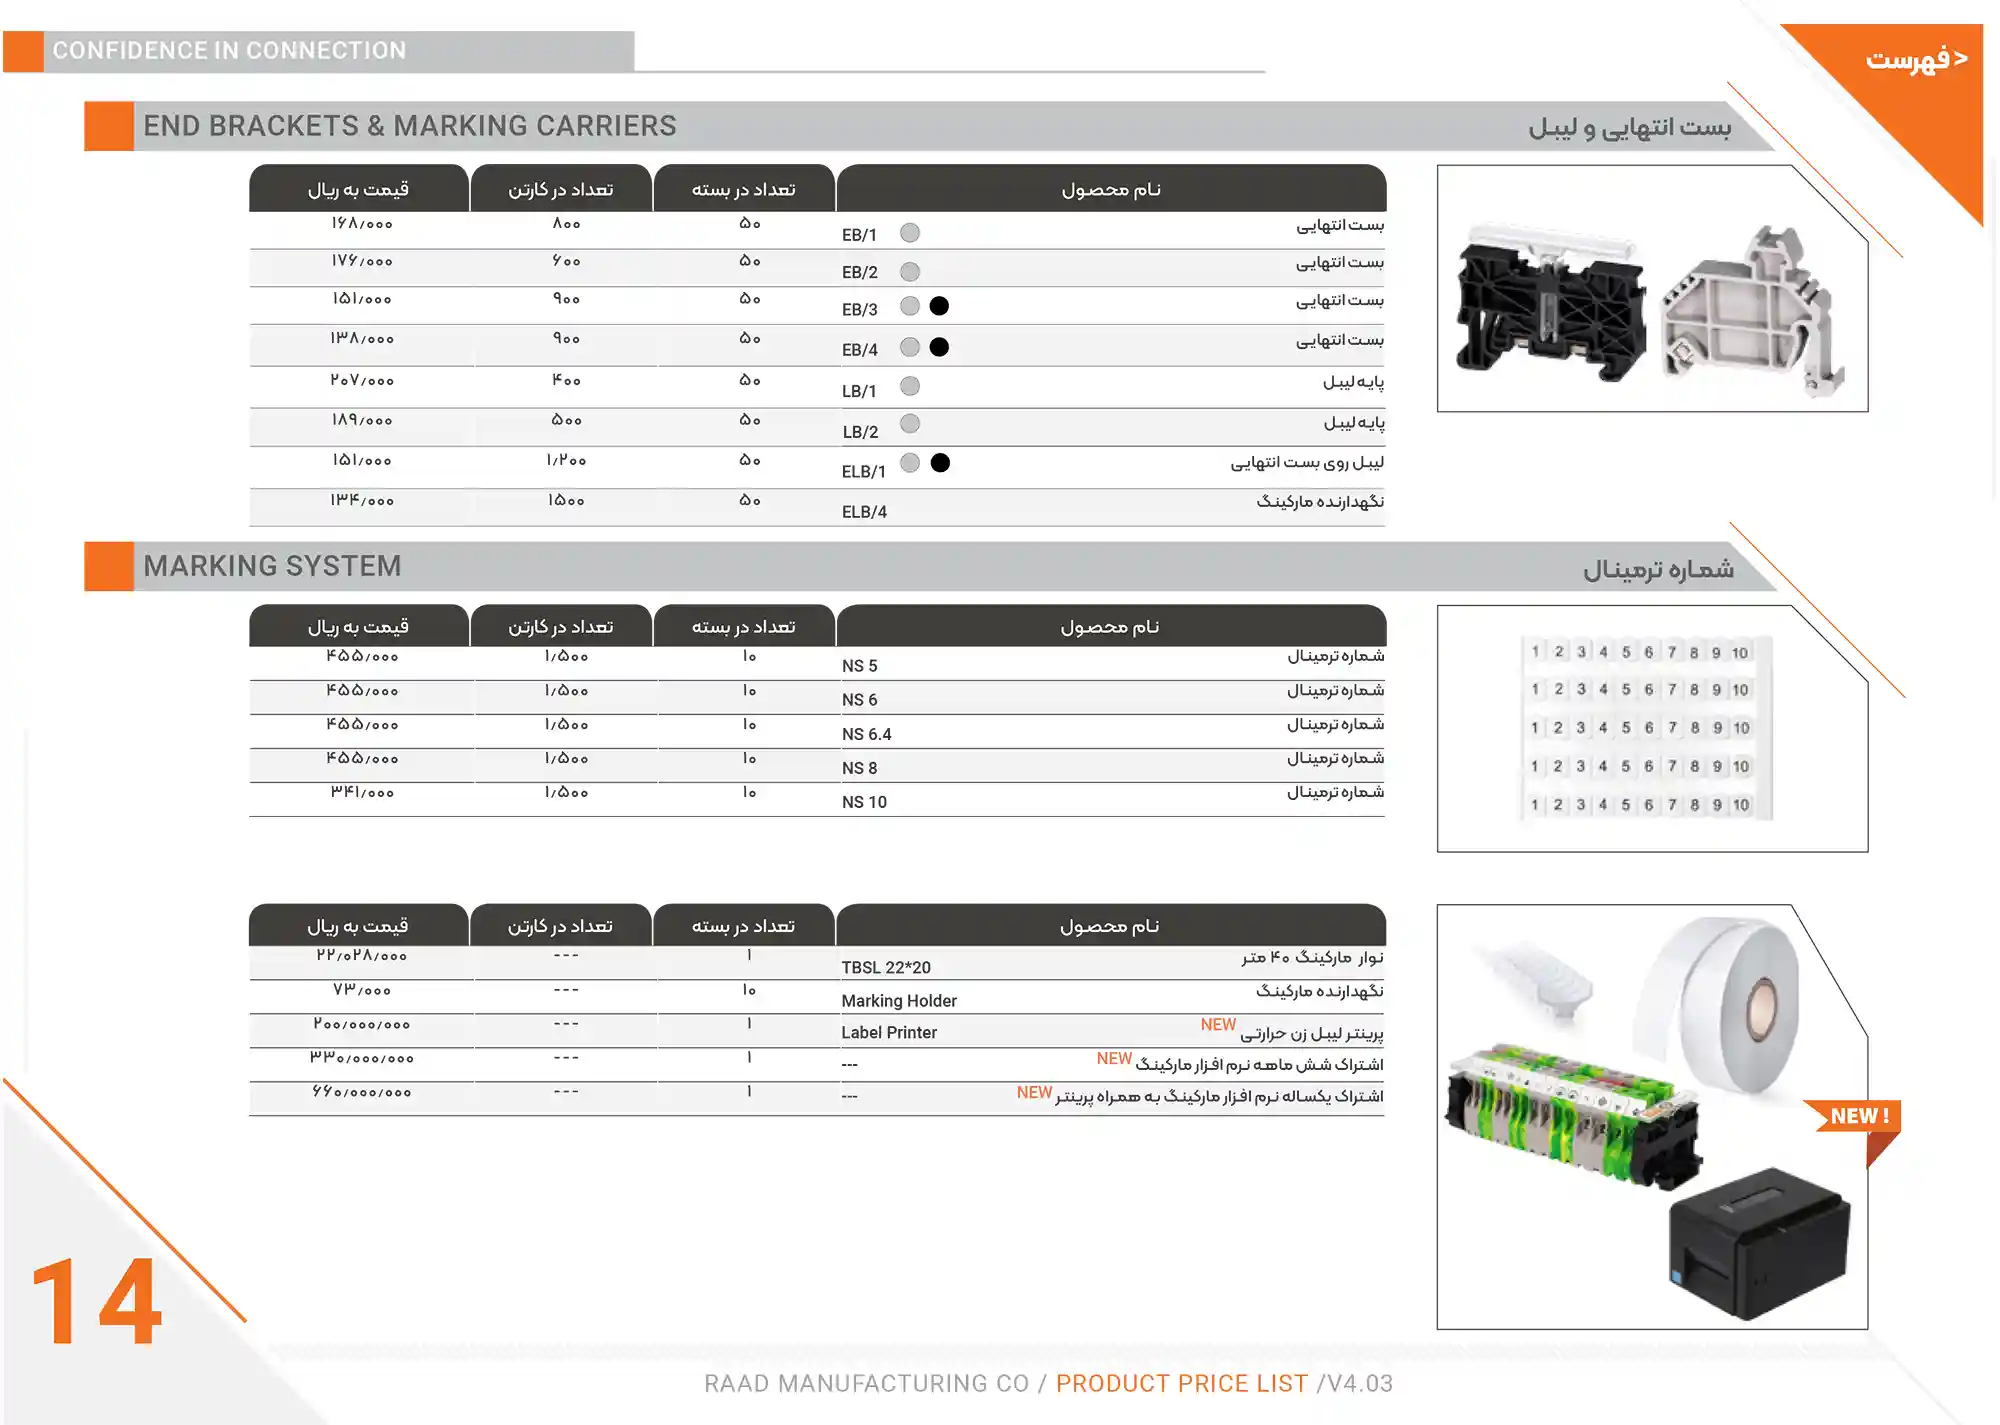This screenshot has height=1425, width=2000.
Task: Select the TBSL 22*20 product row
Action: tap(888, 967)
